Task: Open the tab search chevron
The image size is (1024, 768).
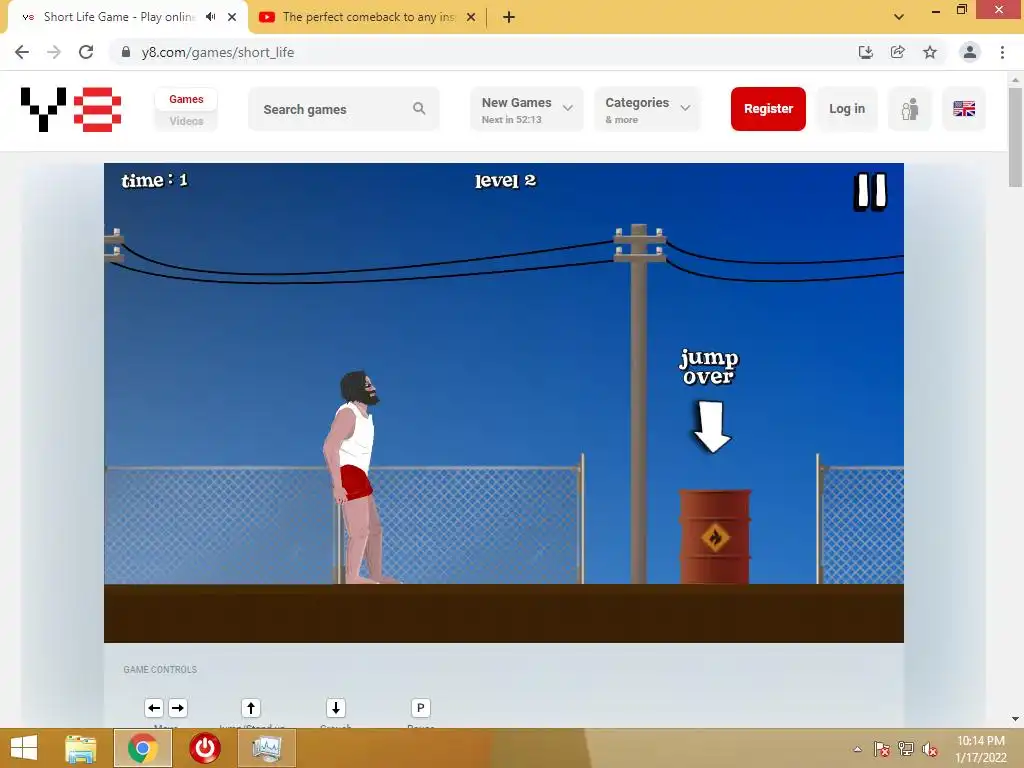Action: coord(899,17)
